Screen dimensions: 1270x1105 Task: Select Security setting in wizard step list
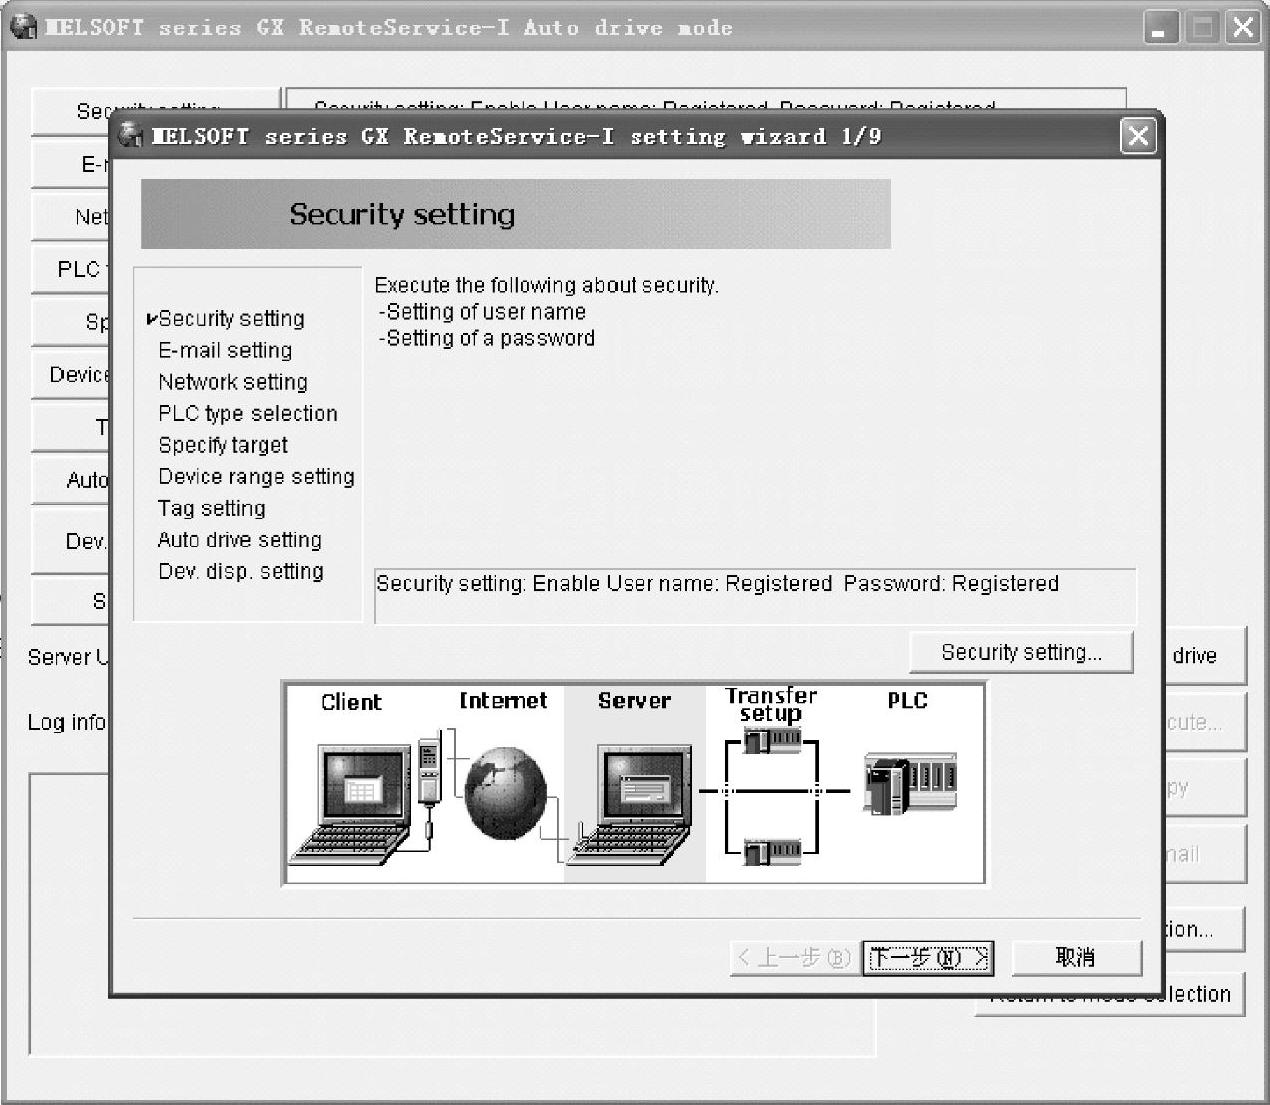pyautogui.click(x=231, y=318)
